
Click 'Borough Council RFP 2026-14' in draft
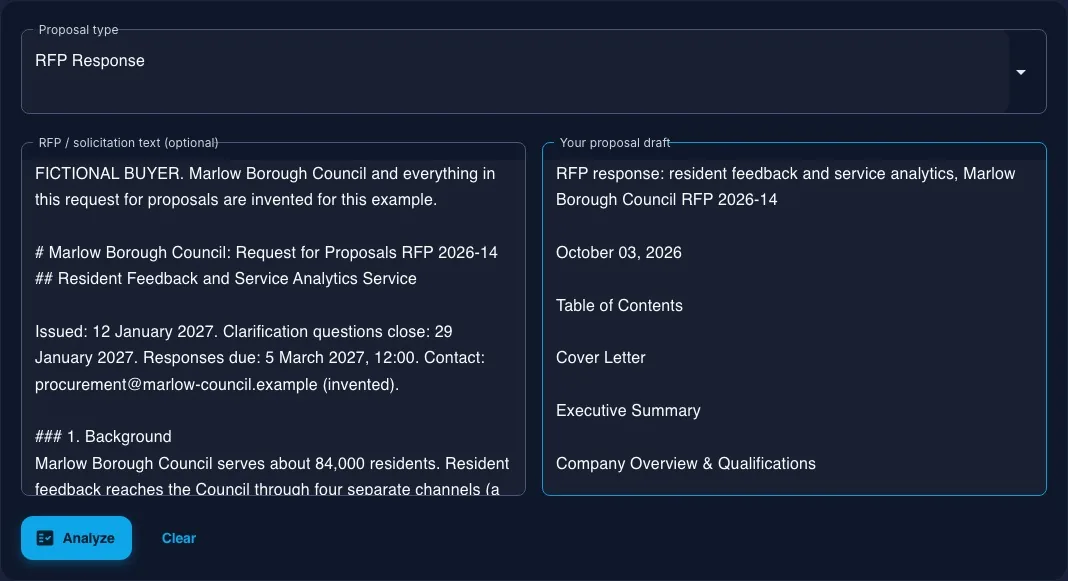click(666, 200)
